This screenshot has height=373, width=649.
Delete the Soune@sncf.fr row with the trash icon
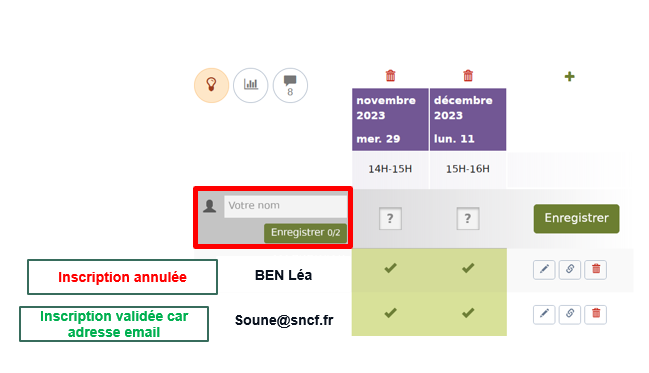pyautogui.click(x=596, y=314)
